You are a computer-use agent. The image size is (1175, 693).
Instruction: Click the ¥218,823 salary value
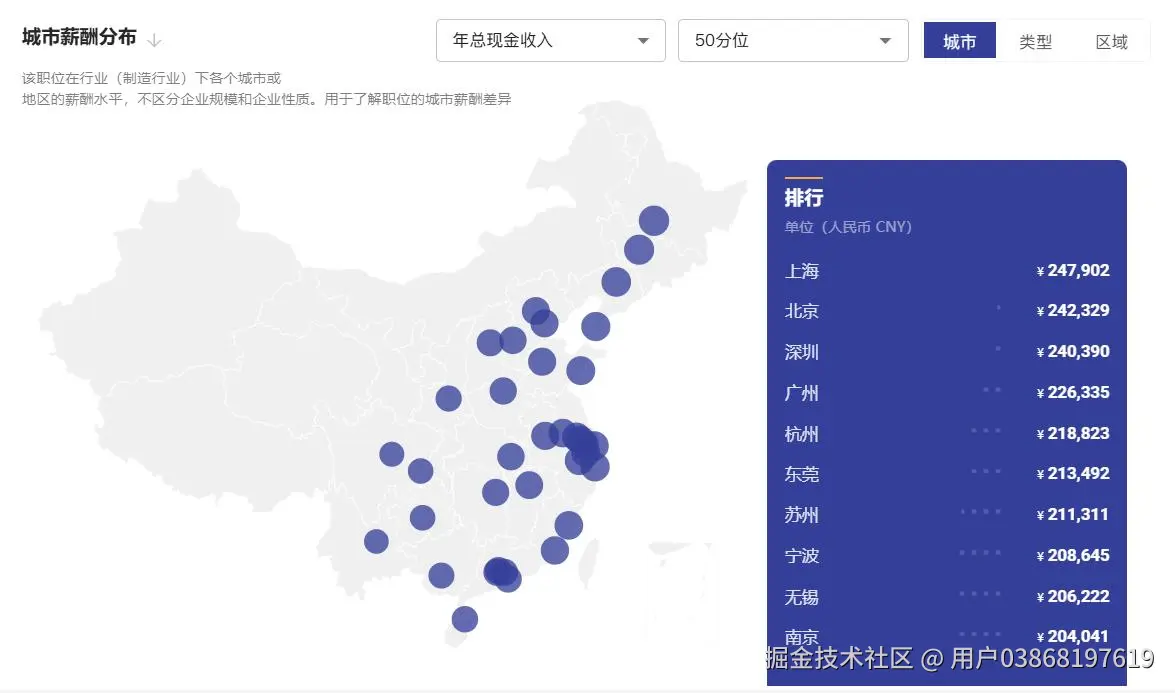1072,433
